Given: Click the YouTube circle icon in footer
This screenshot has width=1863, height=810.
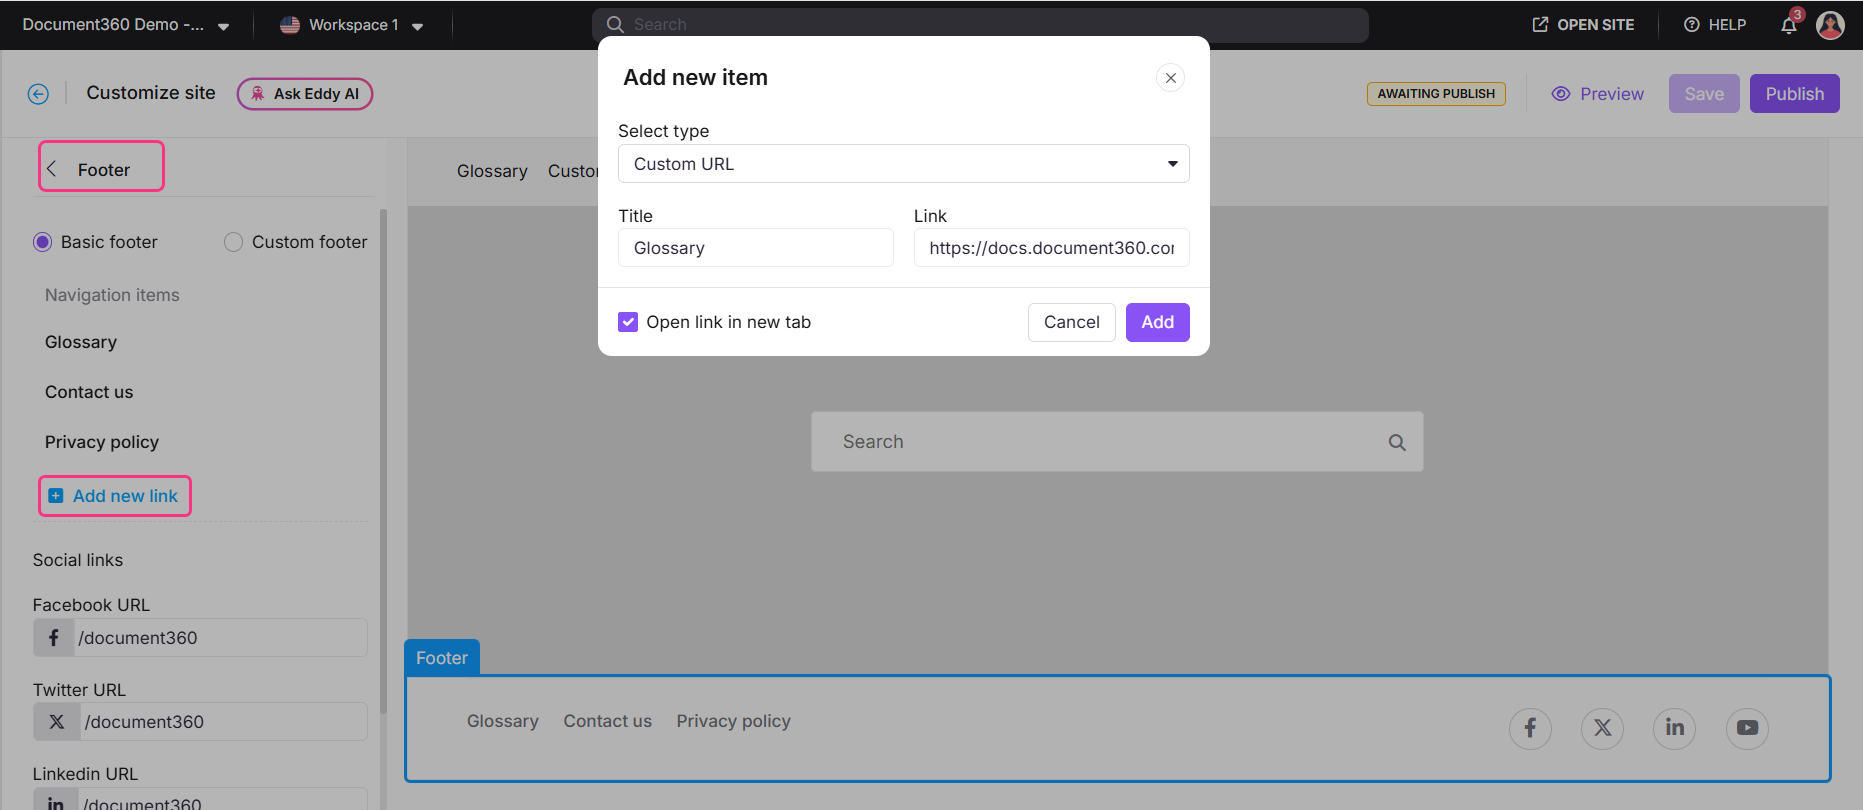Looking at the screenshot, I should pos(1747,728).
